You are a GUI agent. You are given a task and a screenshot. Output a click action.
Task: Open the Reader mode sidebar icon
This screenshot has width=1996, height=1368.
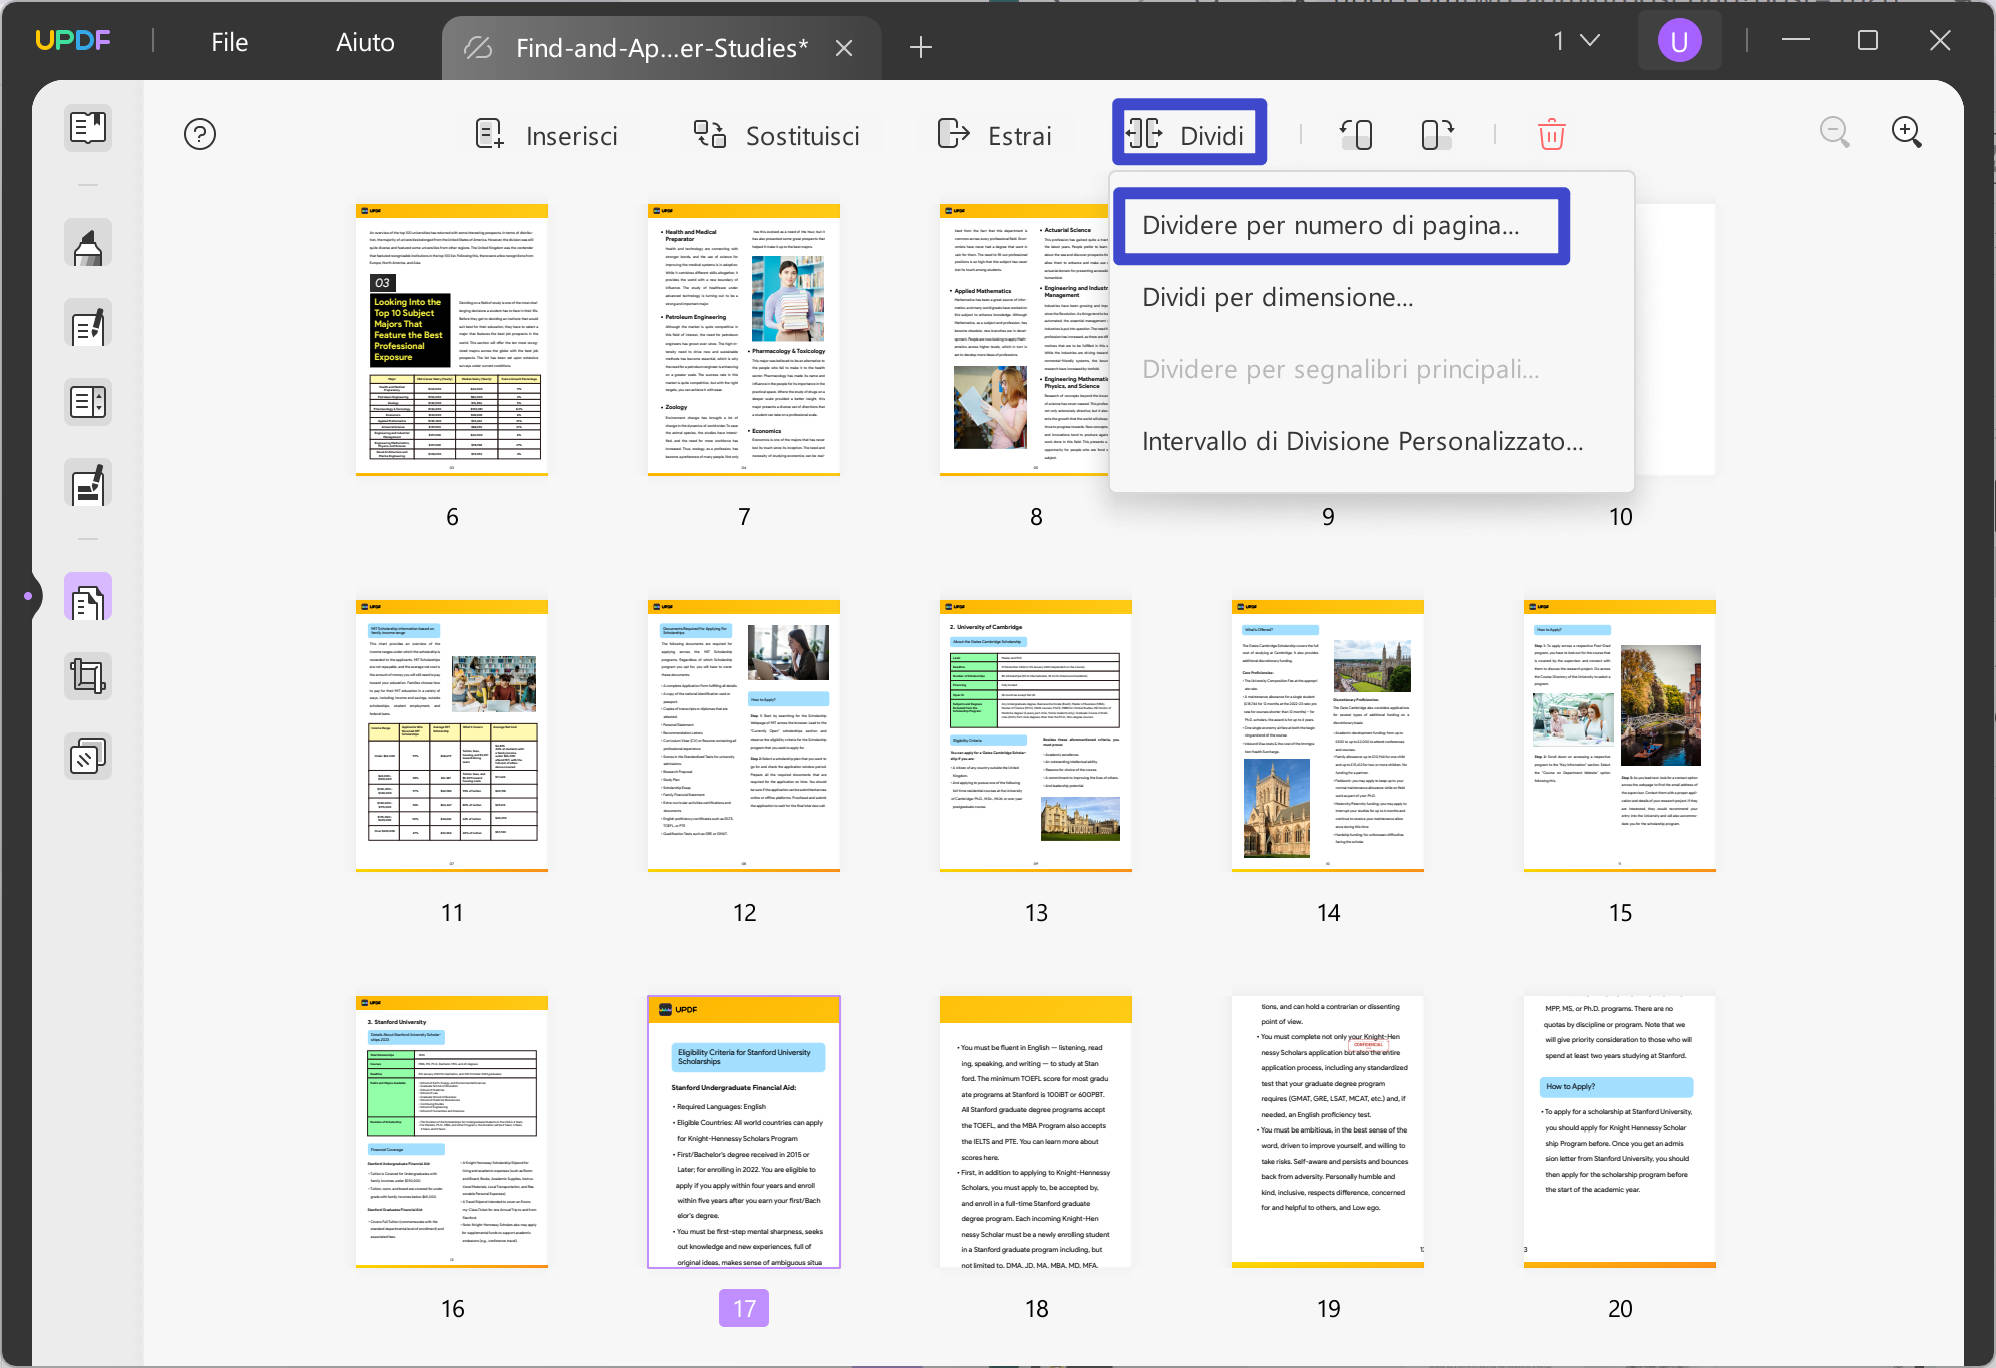[x=88, y=128]
